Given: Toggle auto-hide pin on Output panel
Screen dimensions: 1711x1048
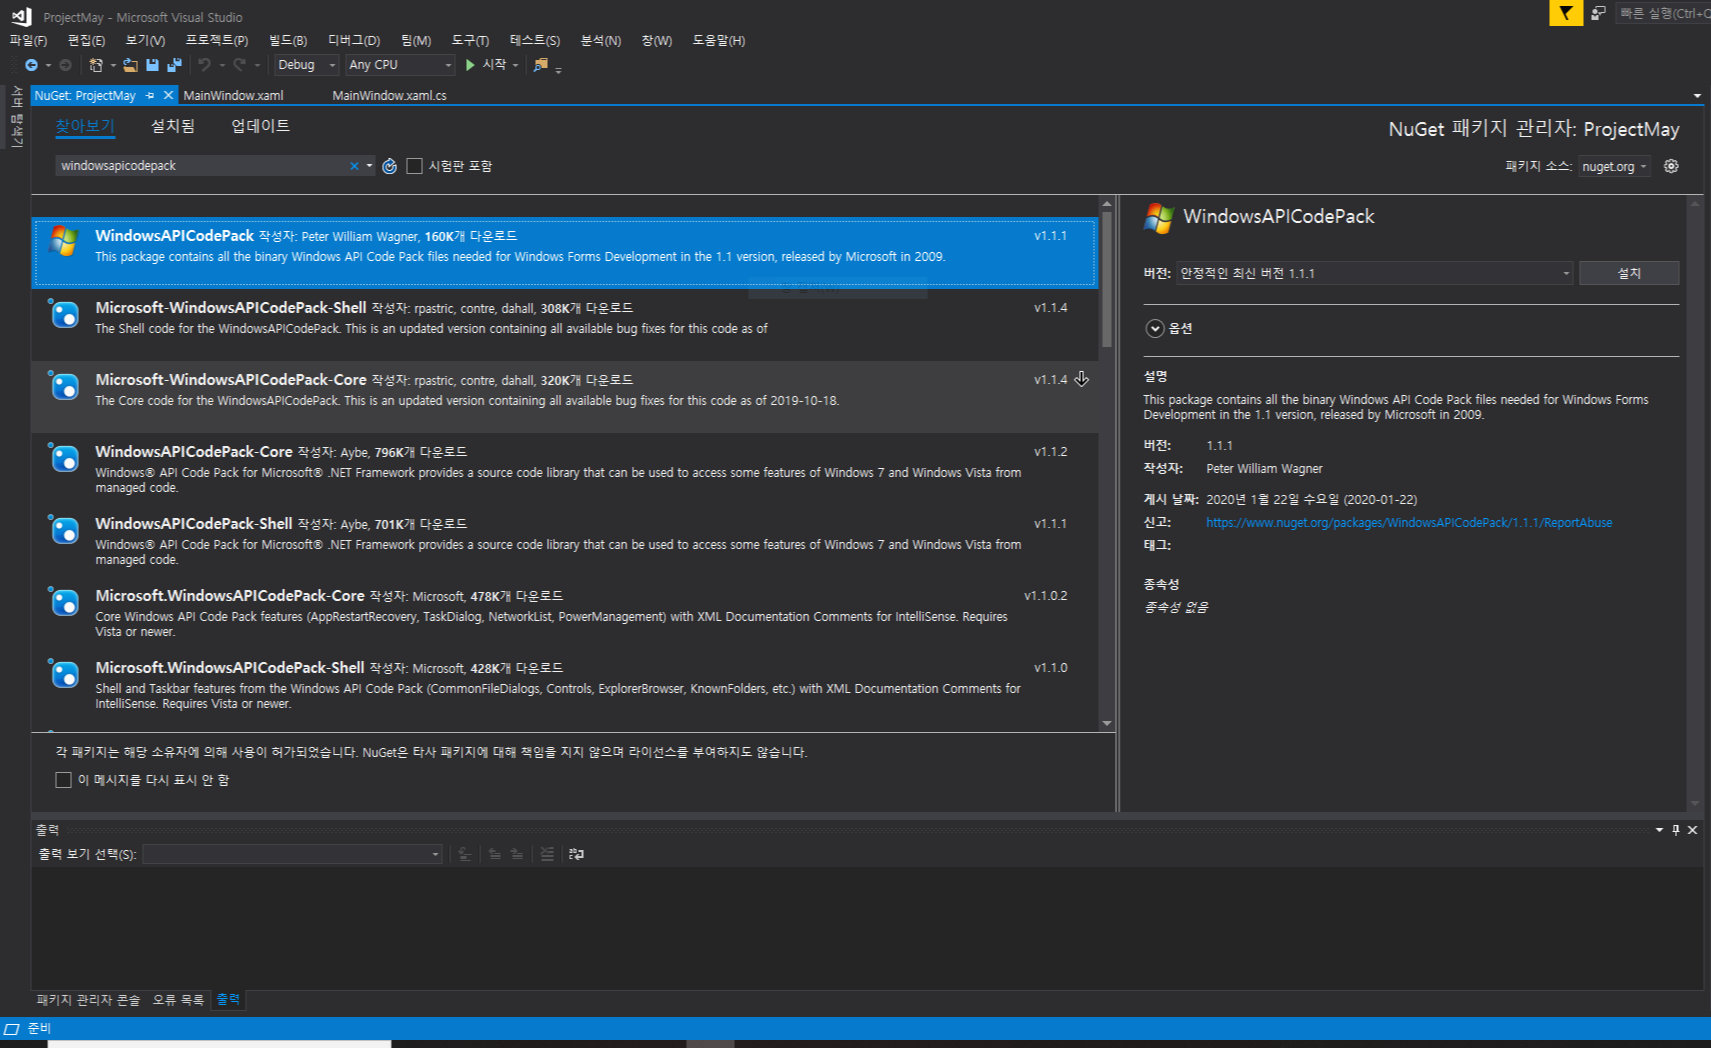Looking at the screenshot, I should point(1676,830).
